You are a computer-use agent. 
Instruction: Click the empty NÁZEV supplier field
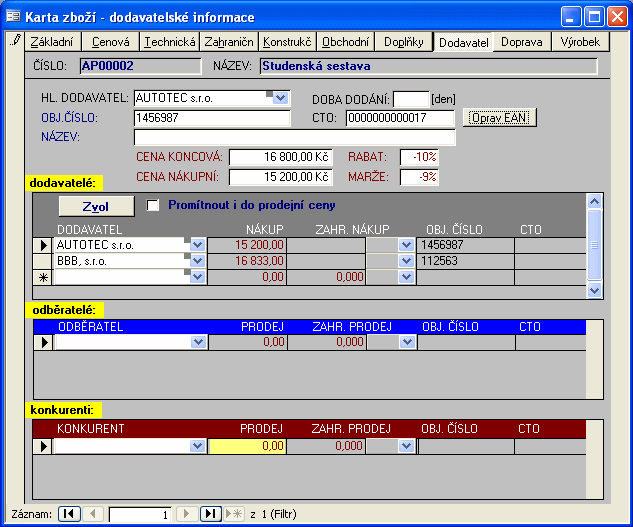(x=295, y=137)
